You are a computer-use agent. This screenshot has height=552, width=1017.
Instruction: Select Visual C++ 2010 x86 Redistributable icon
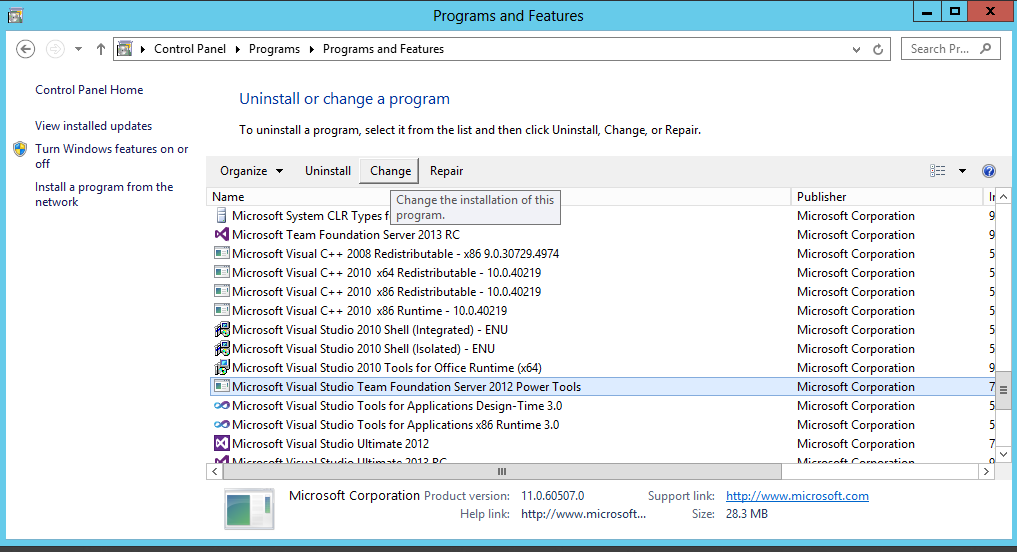[222, 291]
